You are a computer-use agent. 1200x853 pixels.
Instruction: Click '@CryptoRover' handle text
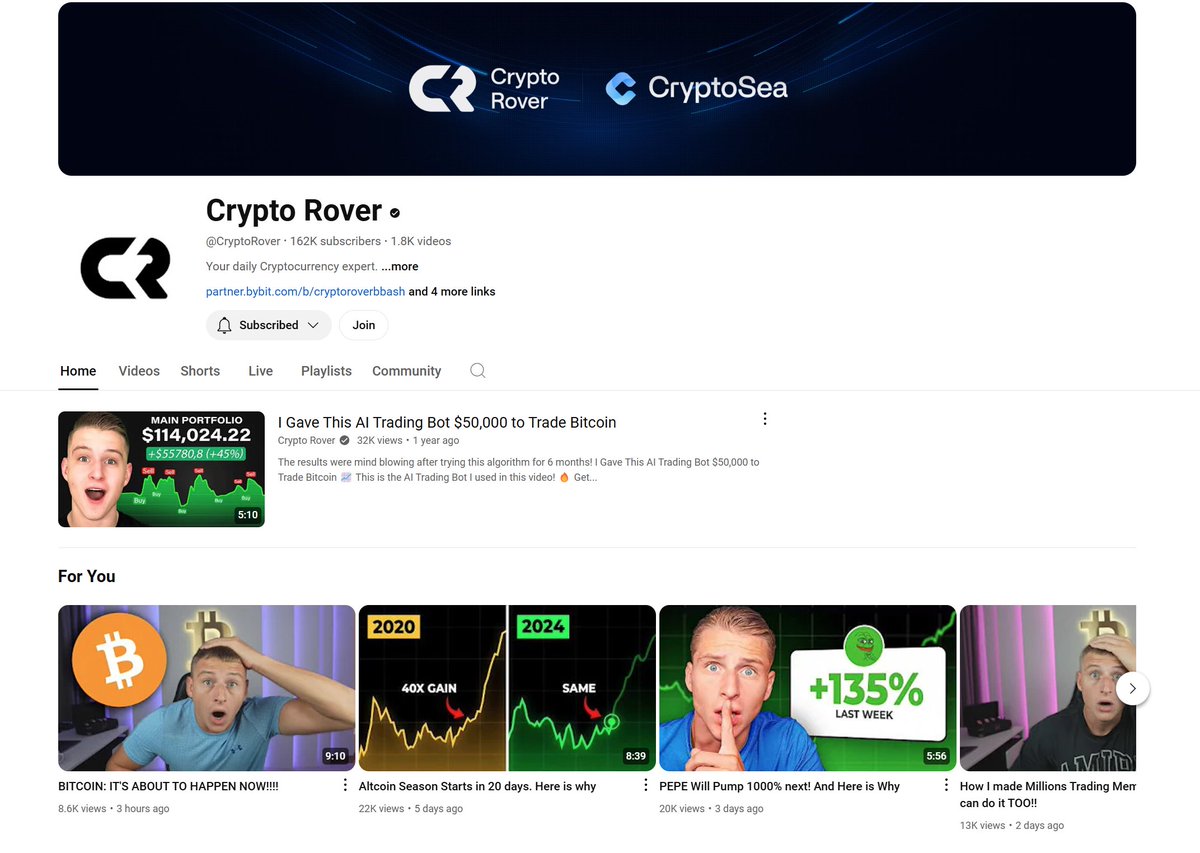click(244, 241)
